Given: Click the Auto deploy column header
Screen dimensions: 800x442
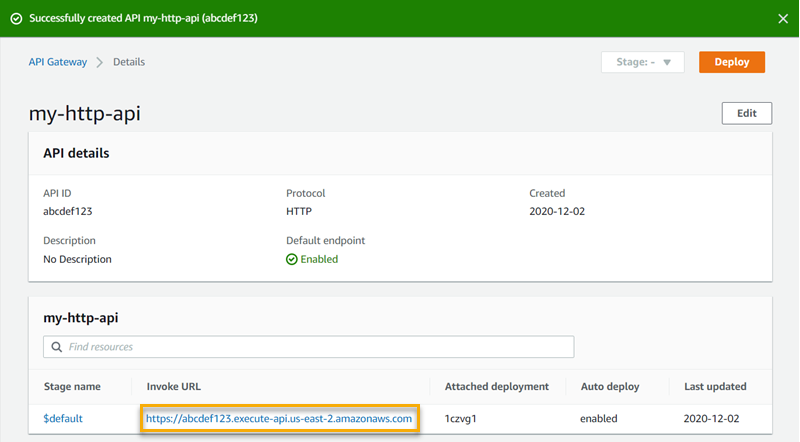Looking at the screenshot, I should pos(610,386).
